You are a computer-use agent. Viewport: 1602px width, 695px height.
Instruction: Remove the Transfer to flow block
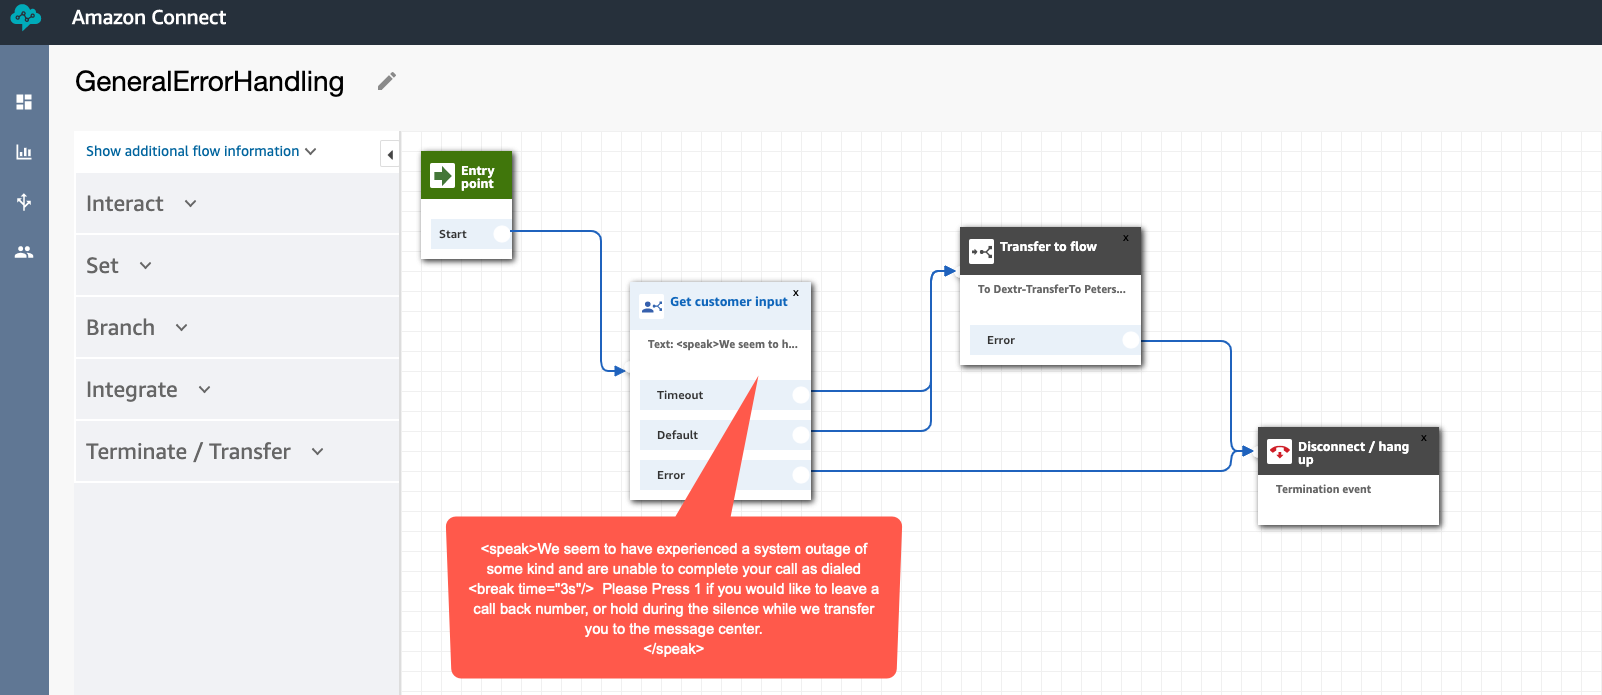coord(1126,238)
